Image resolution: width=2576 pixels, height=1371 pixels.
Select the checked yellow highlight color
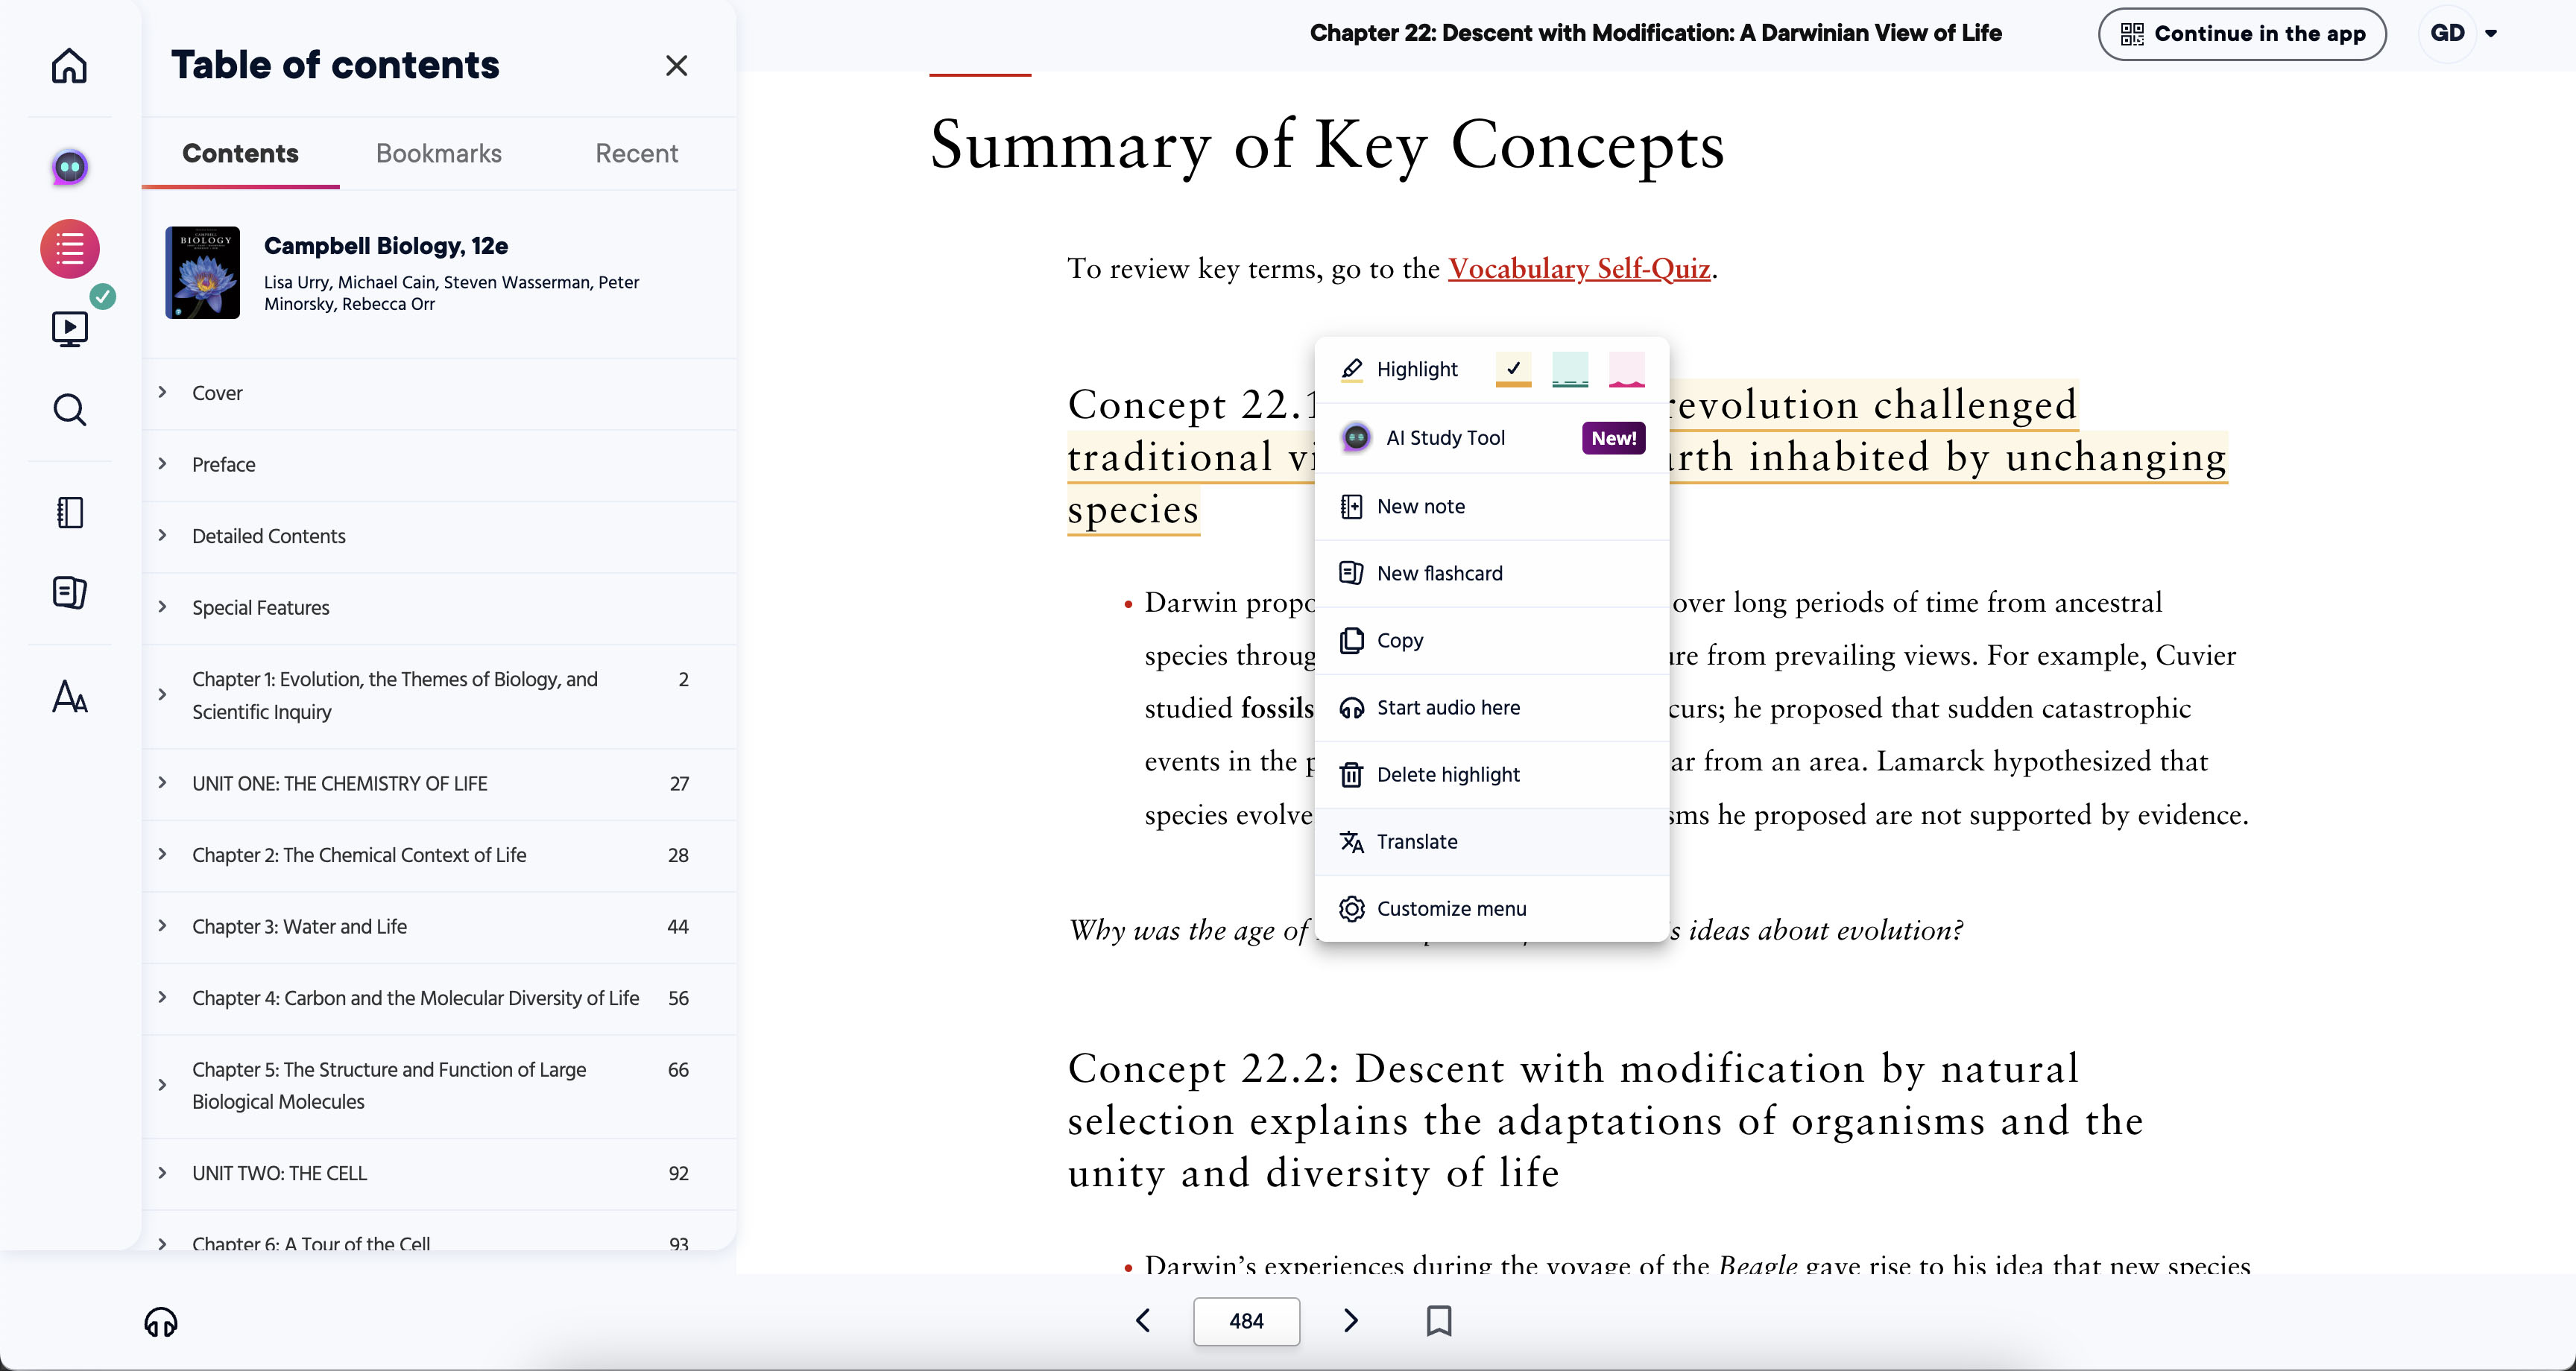tap(1513, 369)
